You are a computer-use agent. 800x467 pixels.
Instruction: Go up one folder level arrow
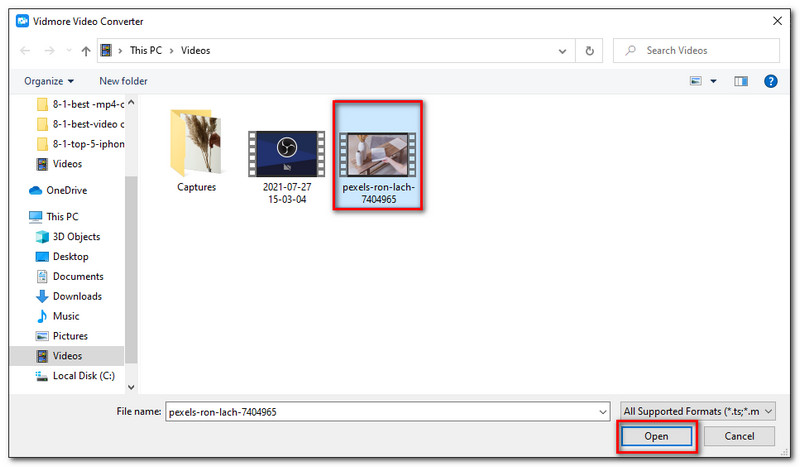pyautogui.click(x=86, y=51)
